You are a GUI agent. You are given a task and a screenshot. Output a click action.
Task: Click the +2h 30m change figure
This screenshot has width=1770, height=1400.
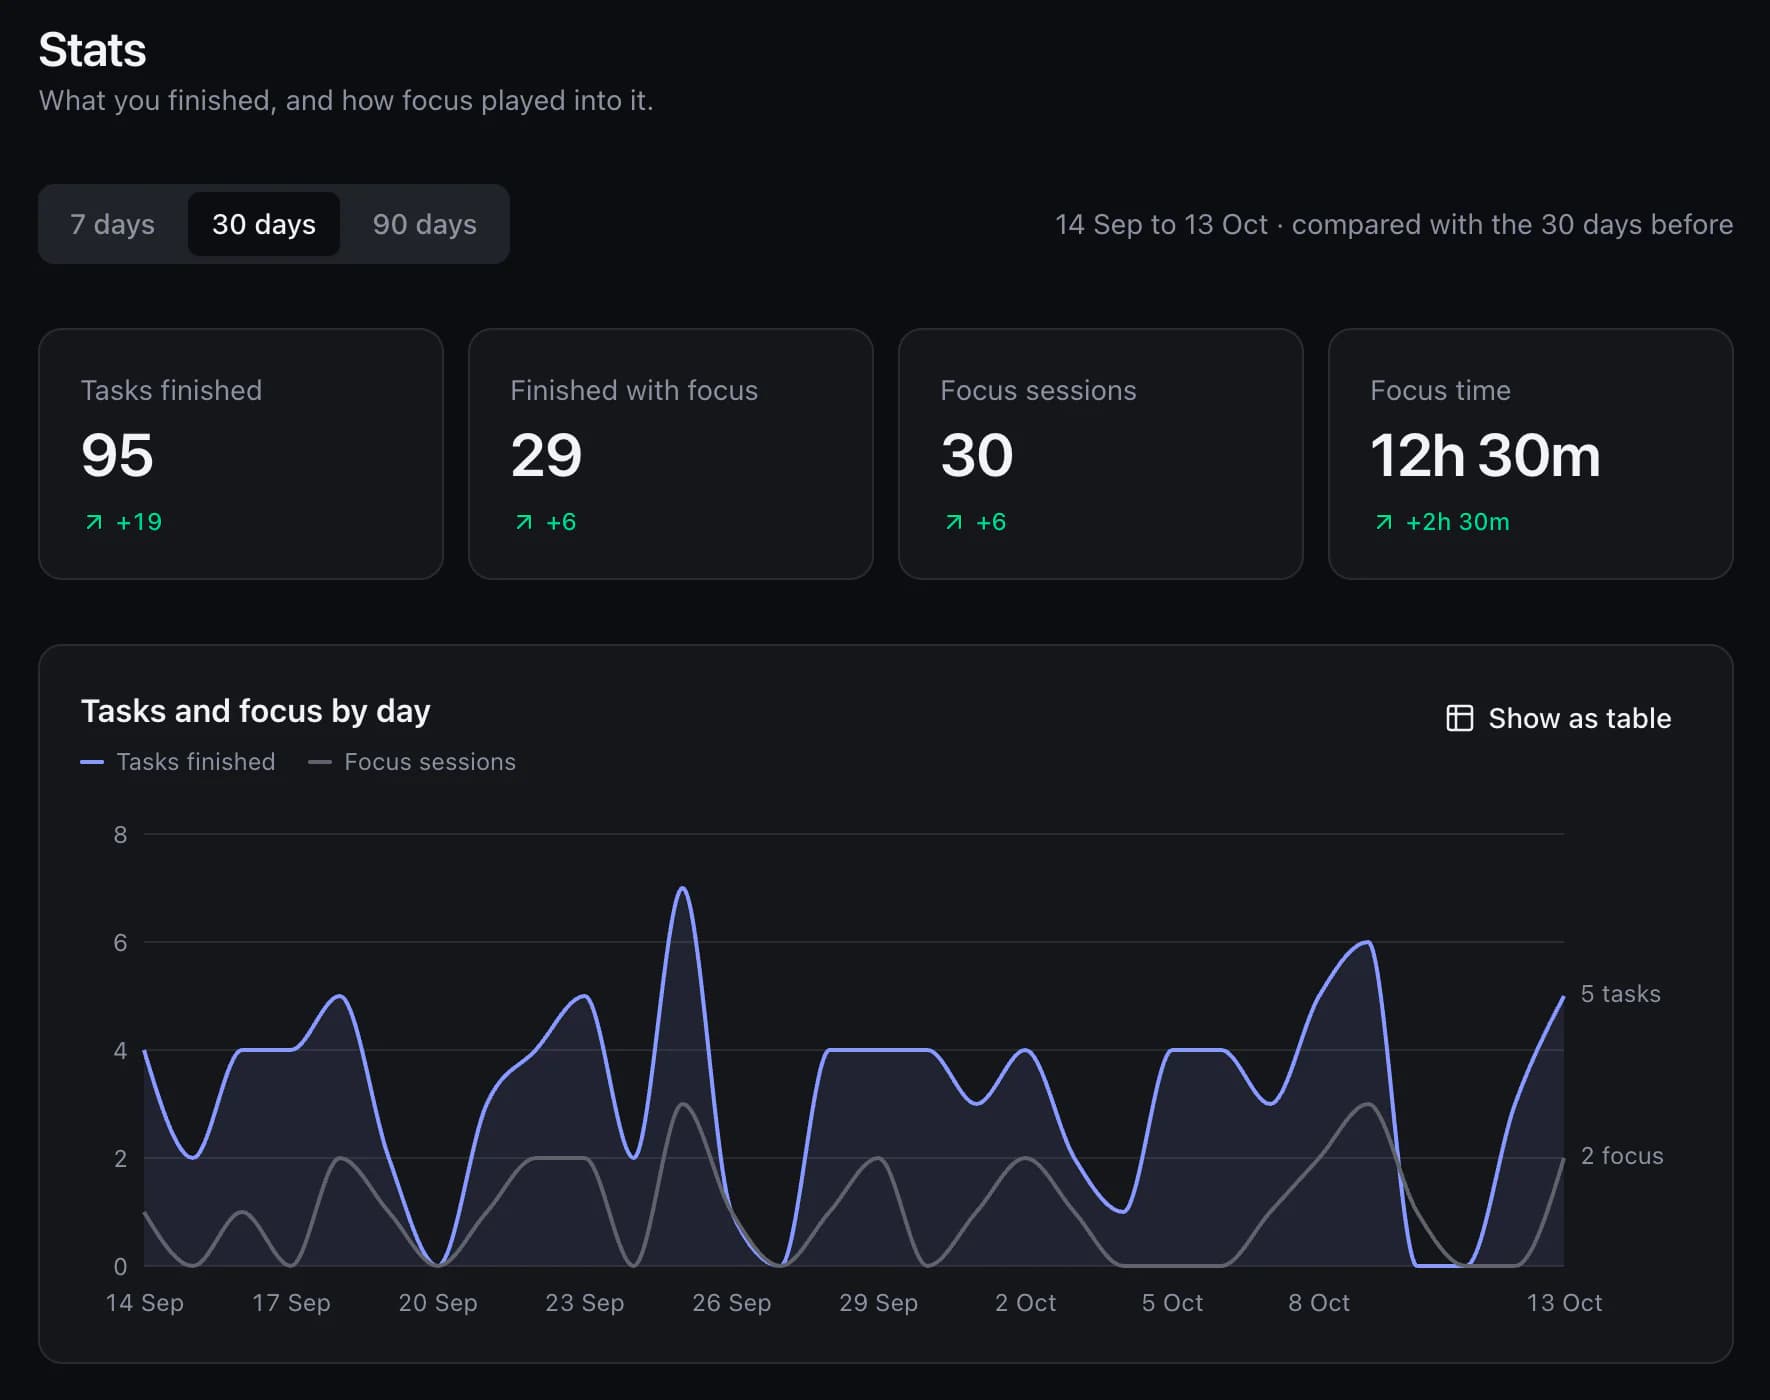[1458, 522]
